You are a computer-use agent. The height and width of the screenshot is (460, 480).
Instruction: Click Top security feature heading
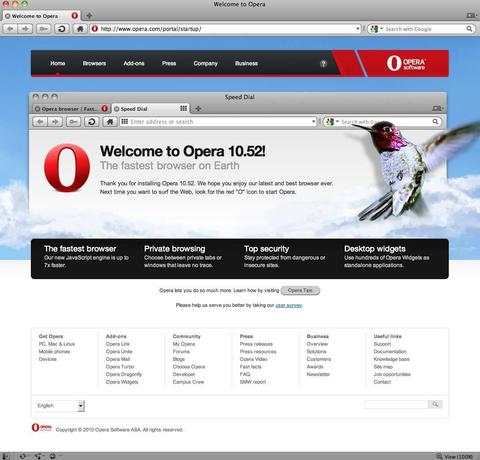pyautogui.click(x=267, y=249)
